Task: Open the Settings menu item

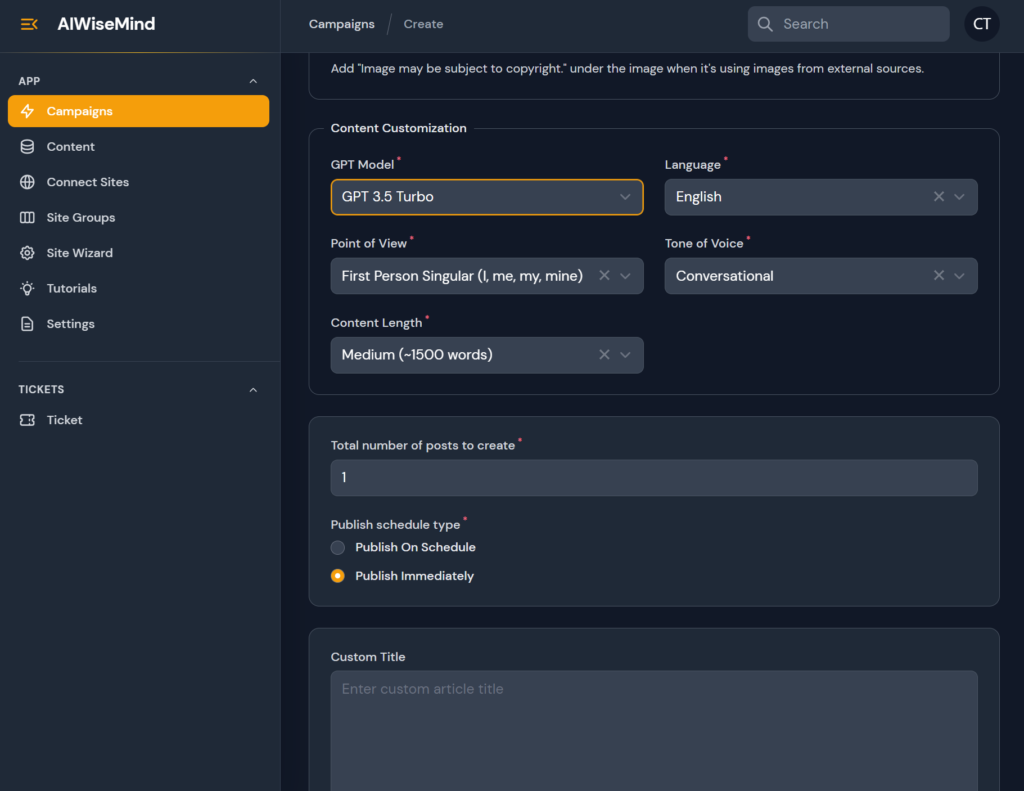Action: tap(70, 324)
